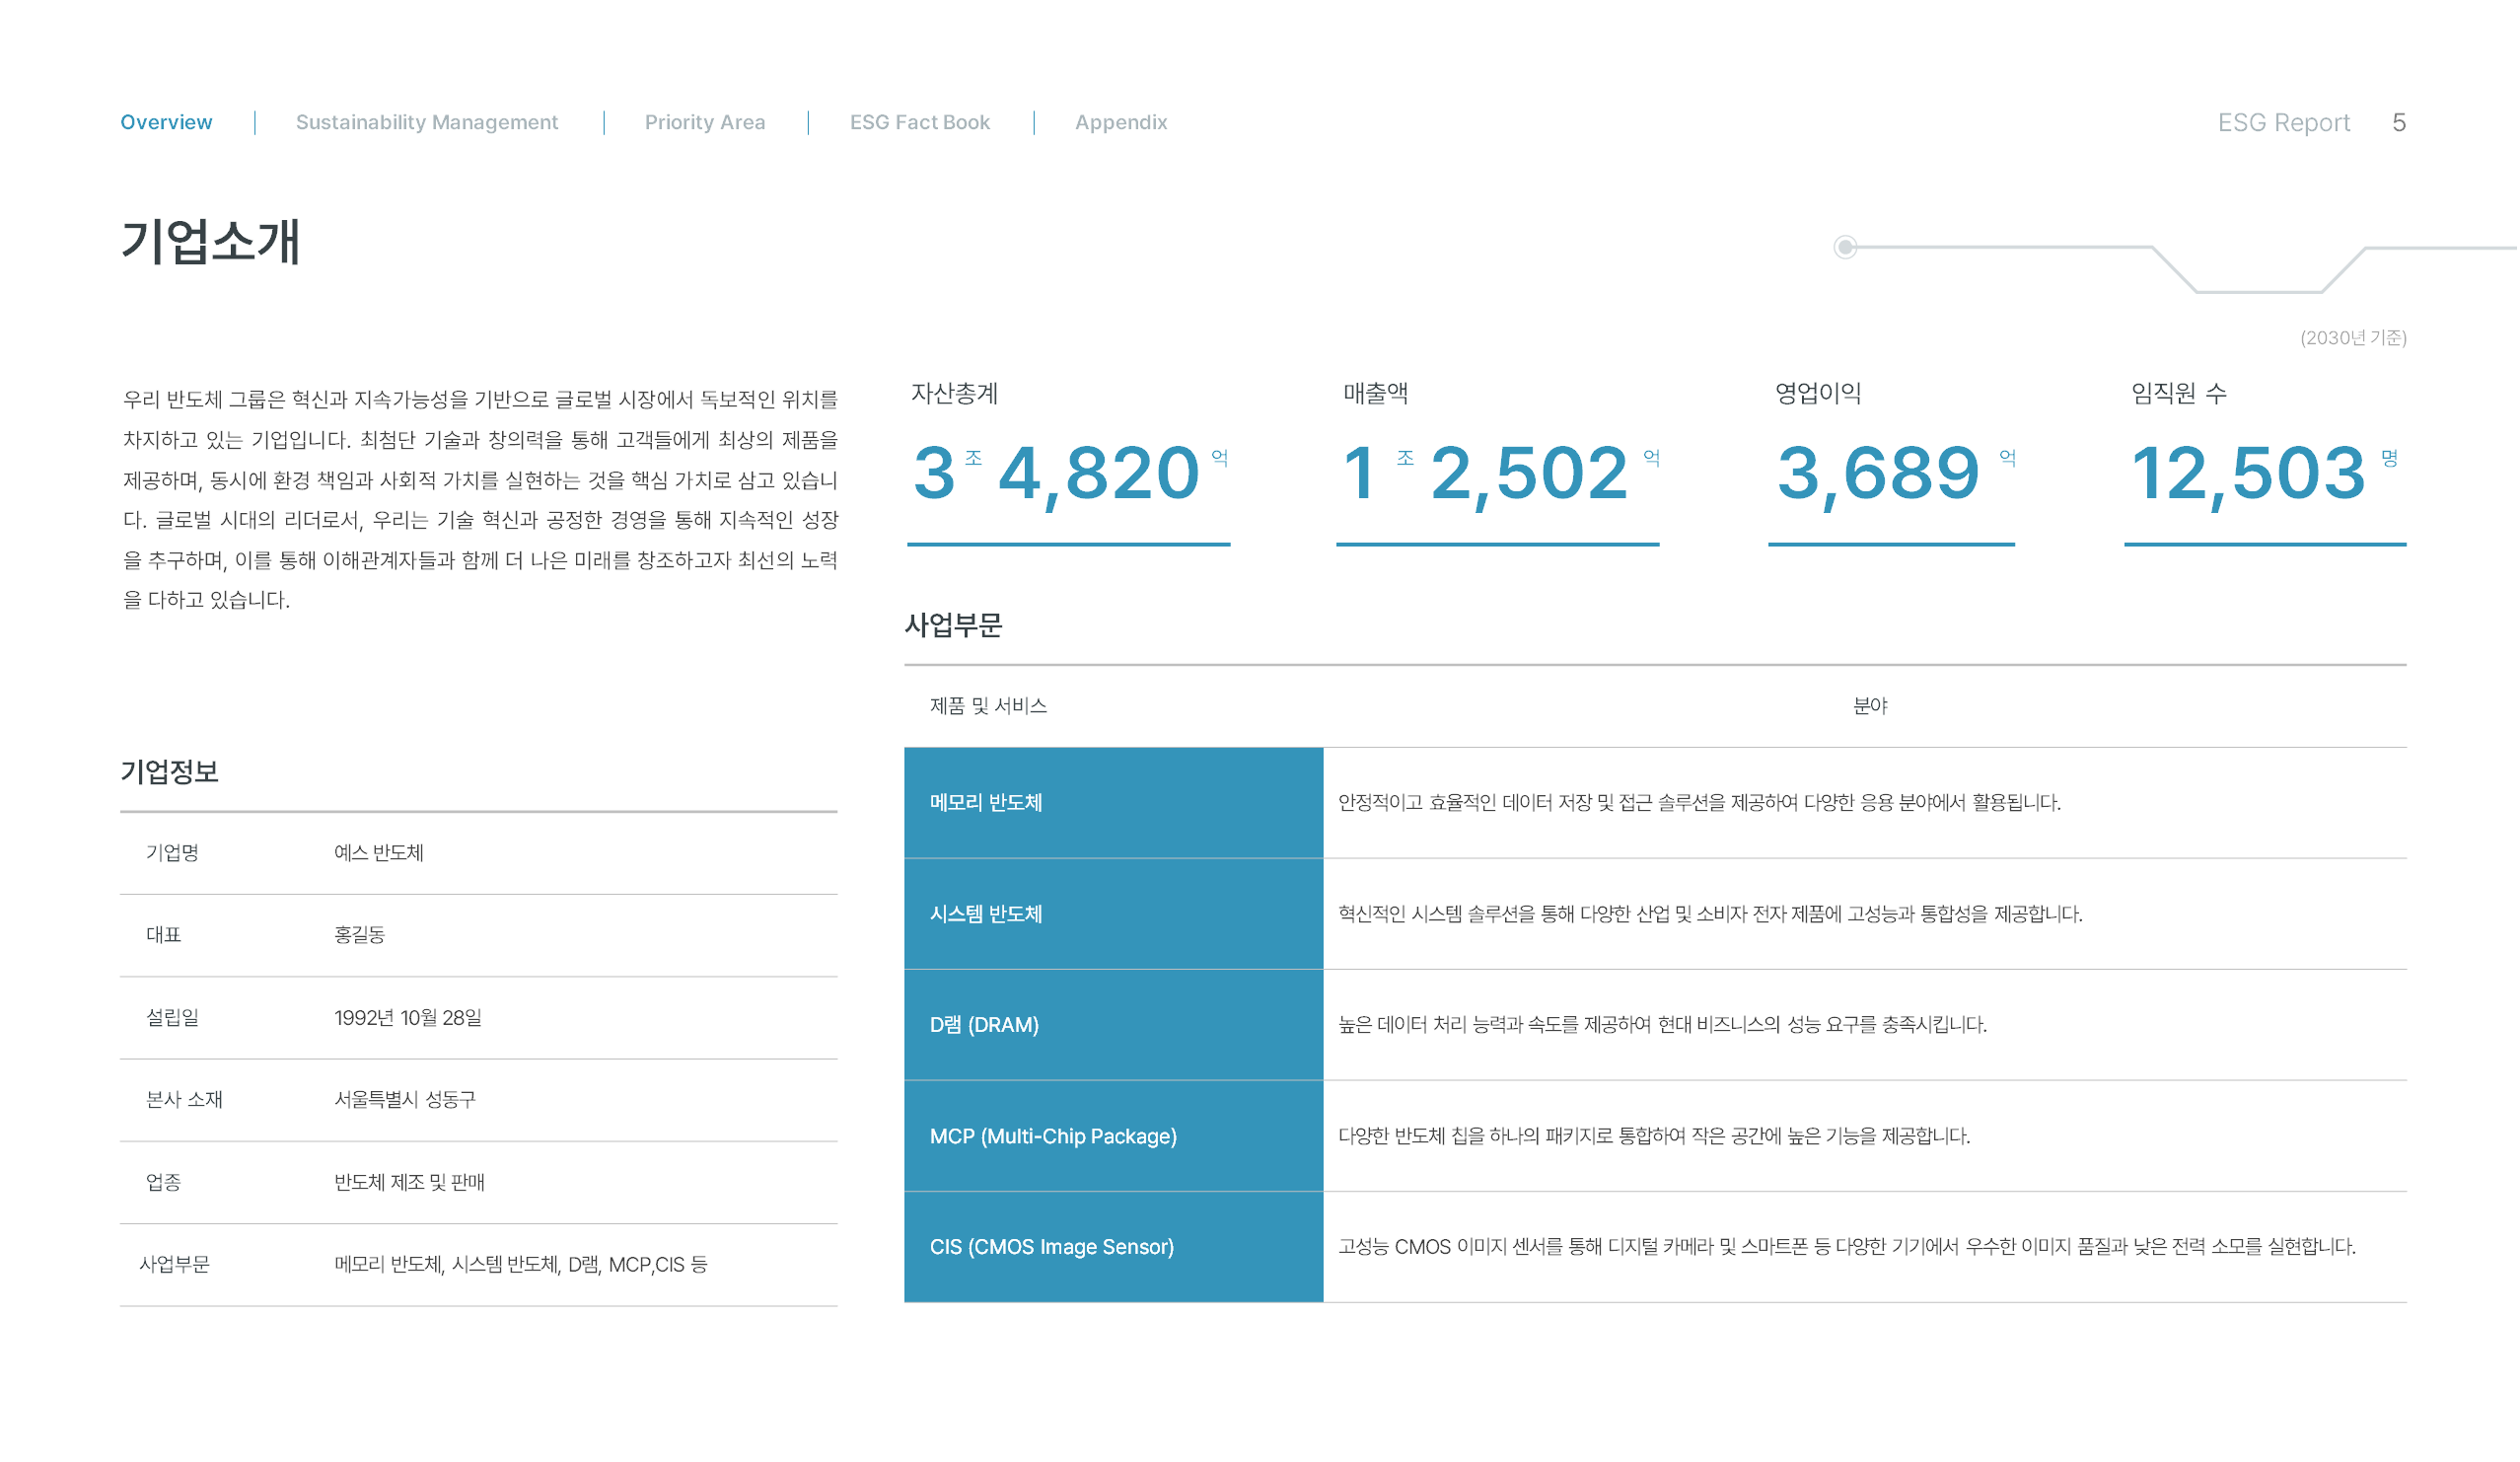The height and width of the screenshot is (1462, 2520).
Task: Select the Appendix tab
Action: 1121,122
